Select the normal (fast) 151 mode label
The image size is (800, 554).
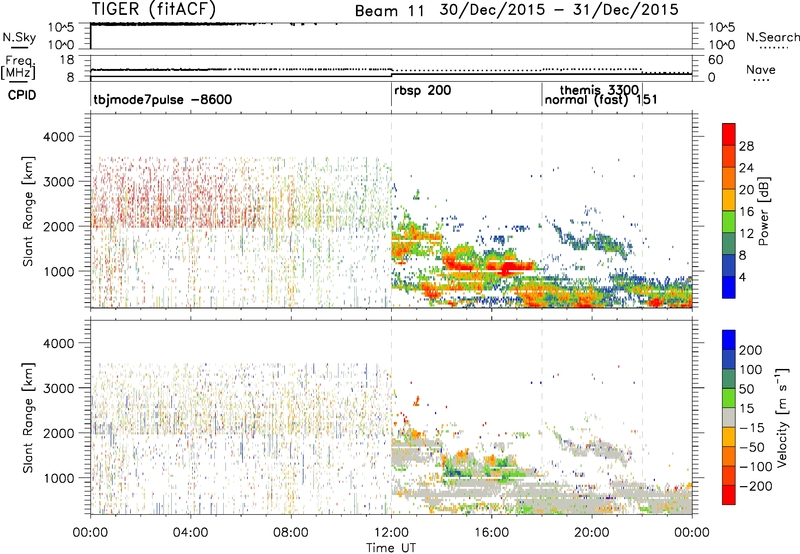tap(601, 100)
